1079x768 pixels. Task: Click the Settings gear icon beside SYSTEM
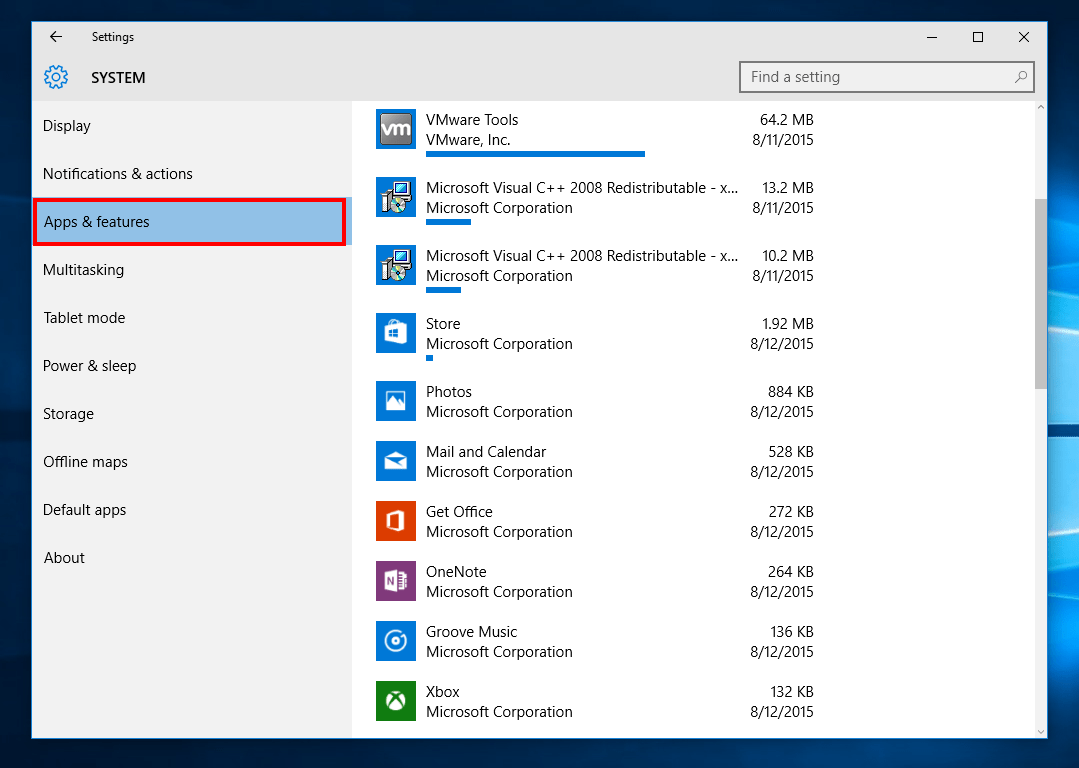point(56,77)
